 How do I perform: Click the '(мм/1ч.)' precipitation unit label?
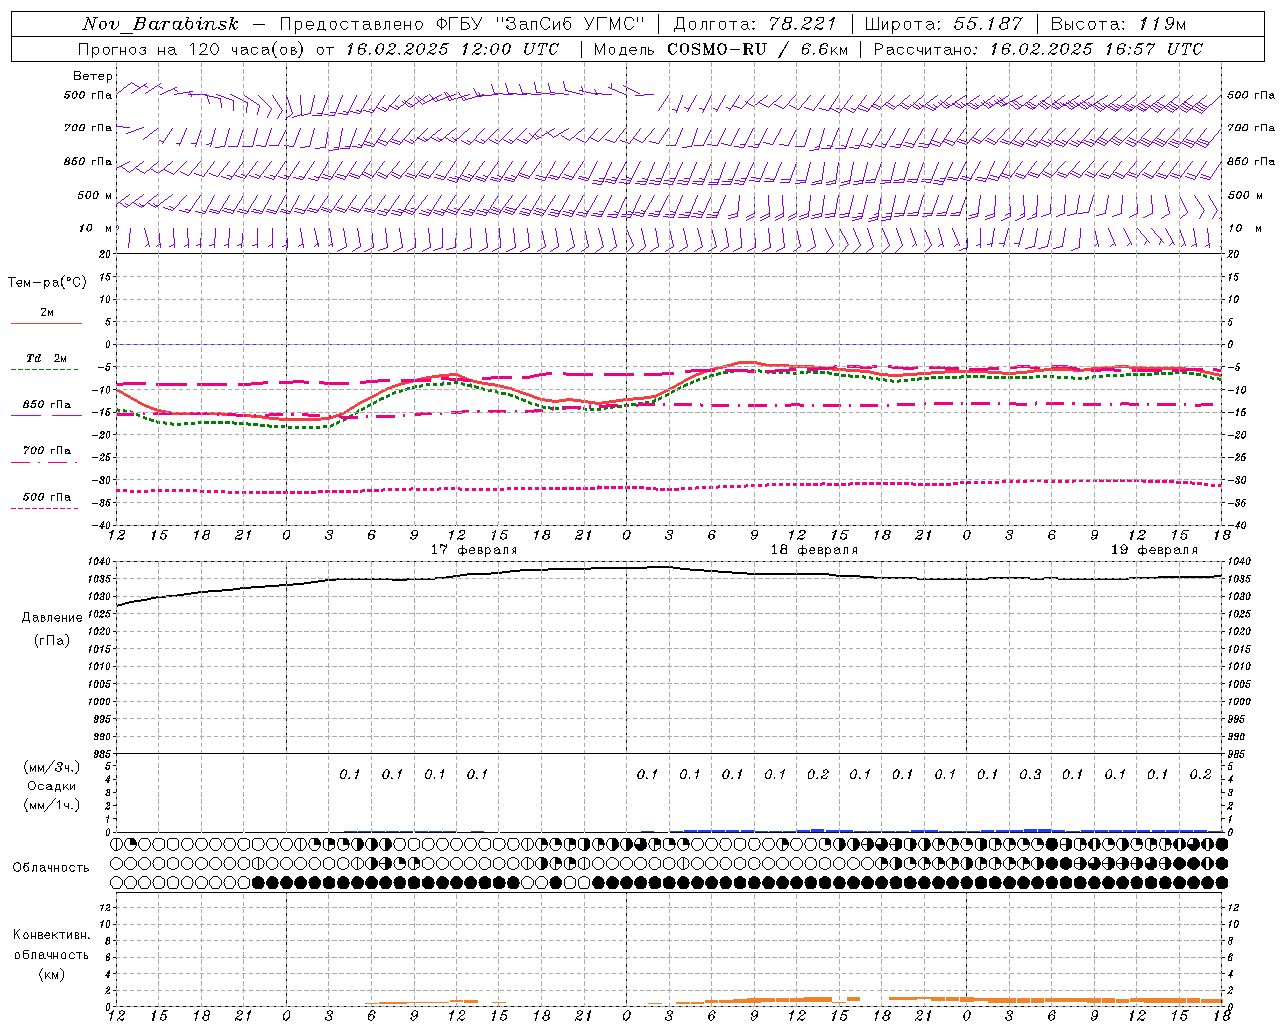[52, 805]
